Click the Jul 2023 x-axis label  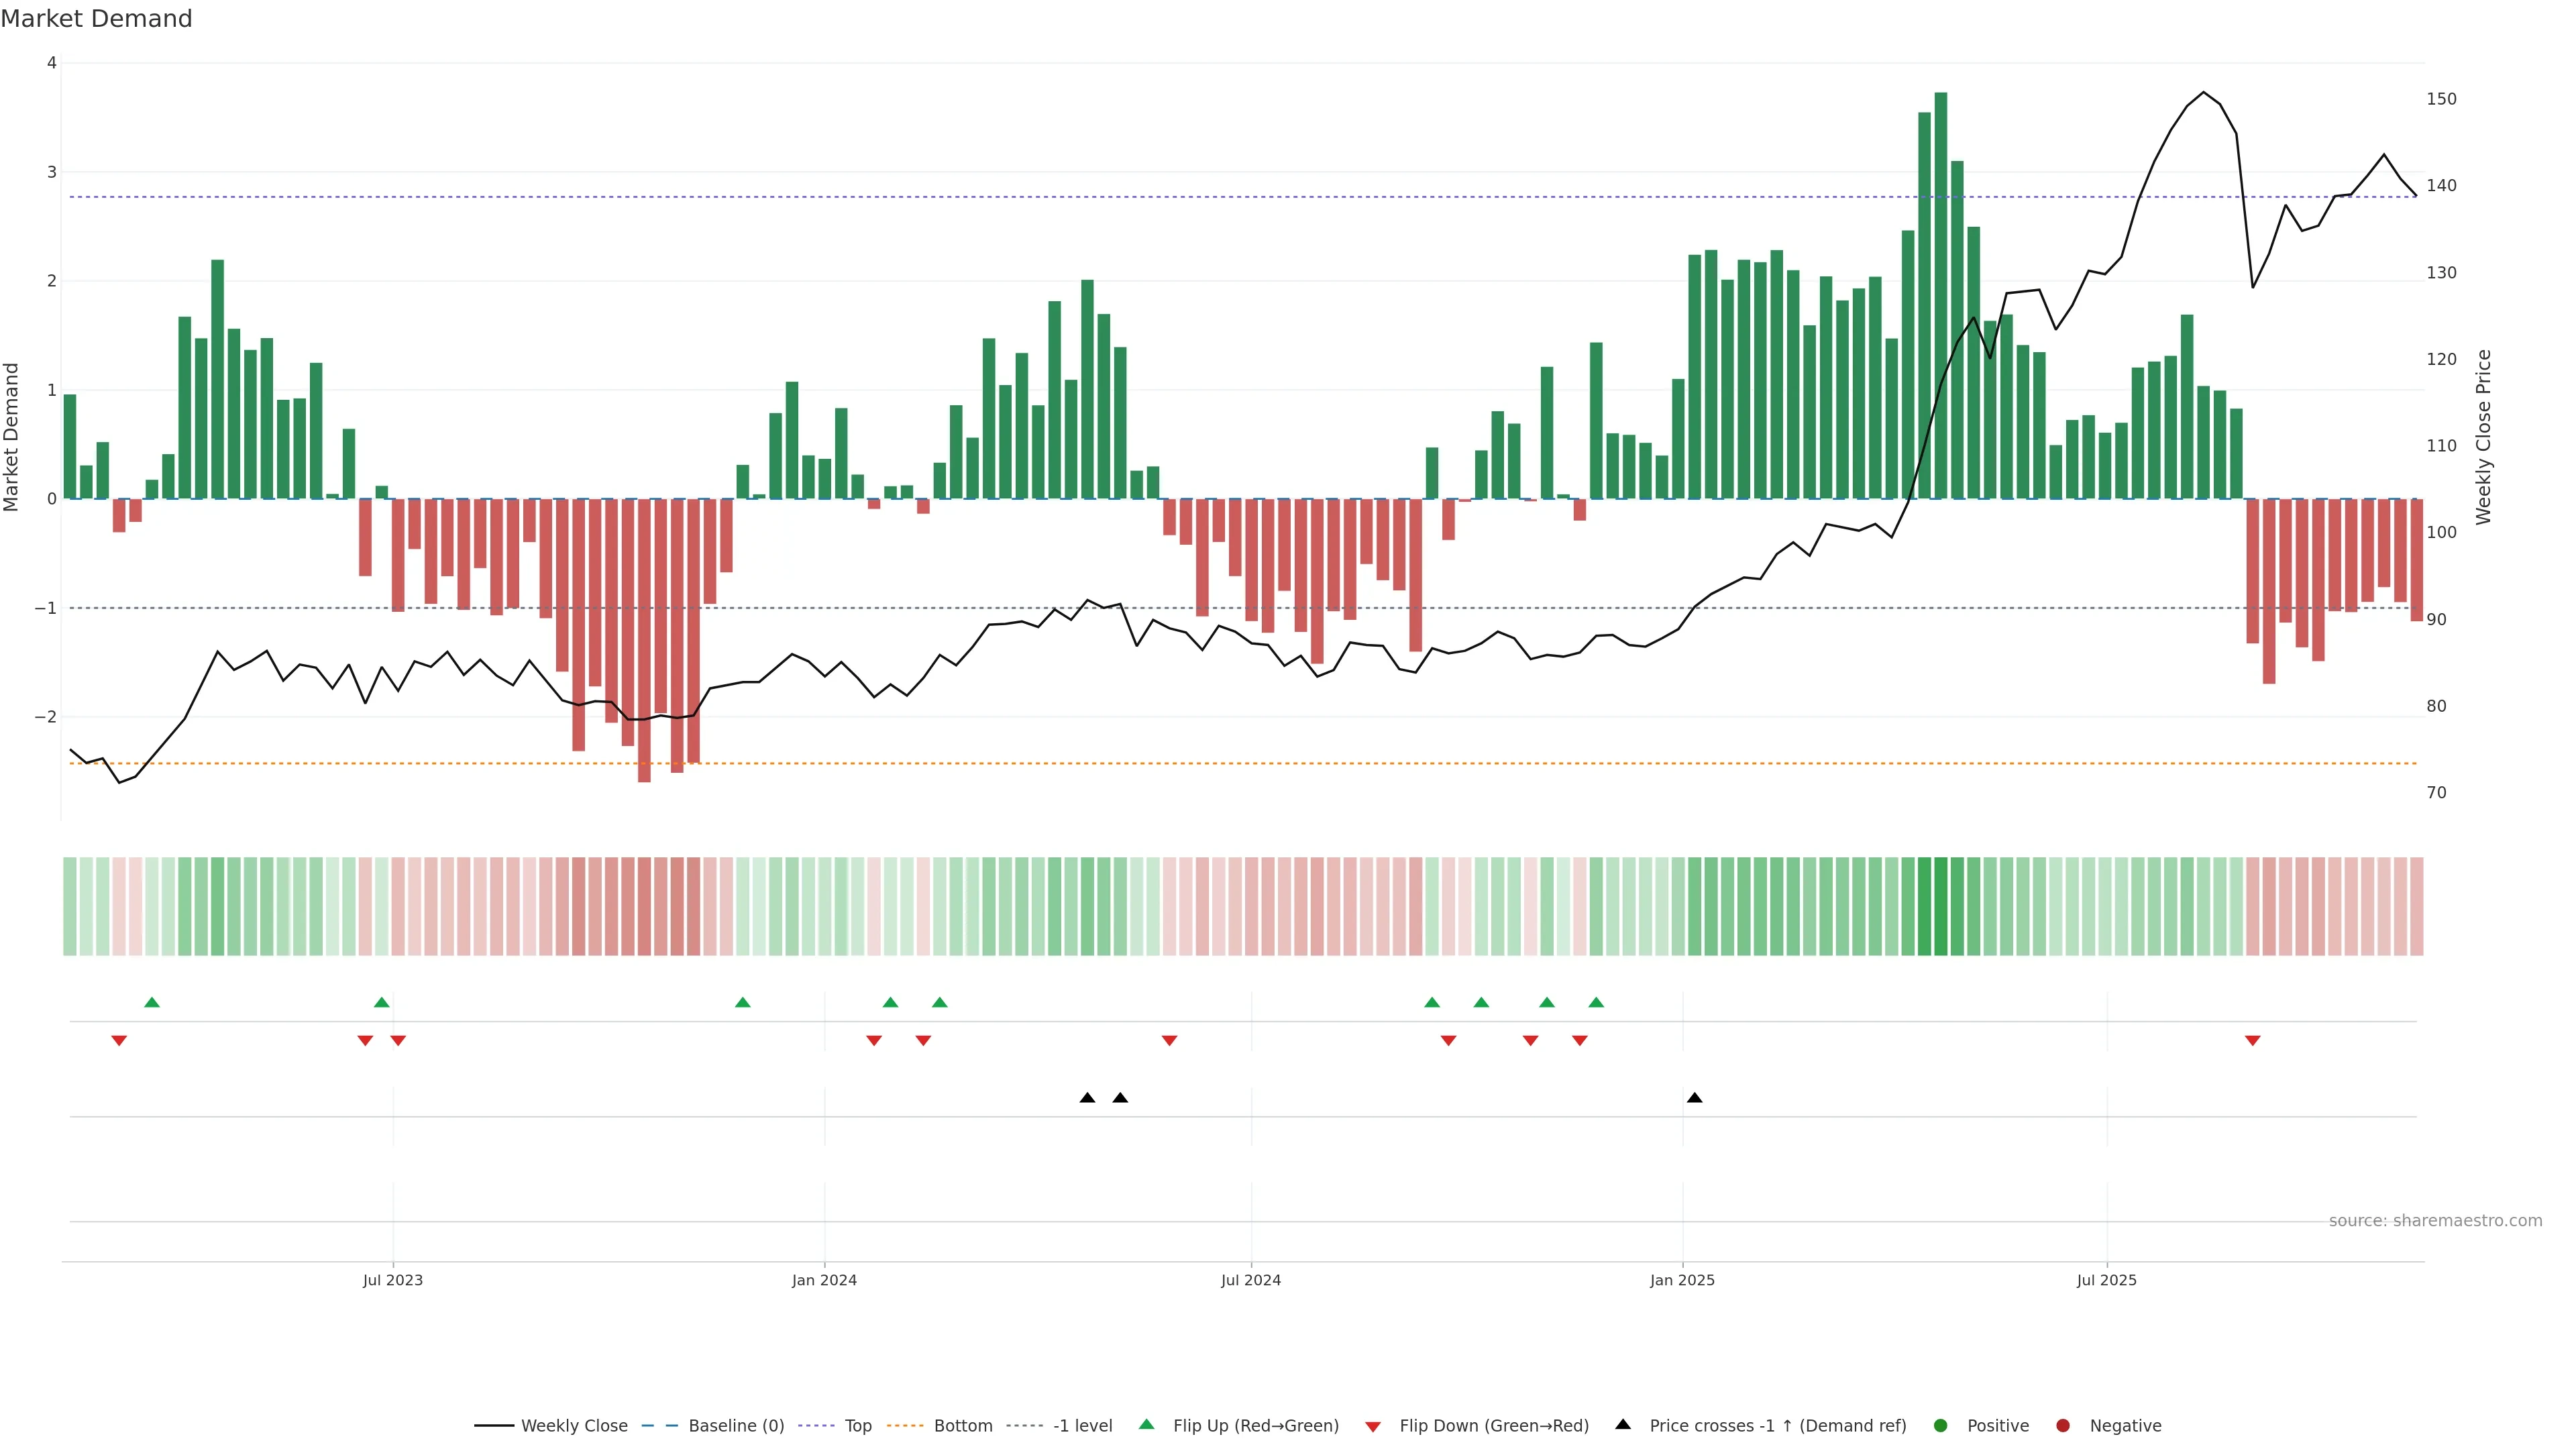pos(392,1280)
